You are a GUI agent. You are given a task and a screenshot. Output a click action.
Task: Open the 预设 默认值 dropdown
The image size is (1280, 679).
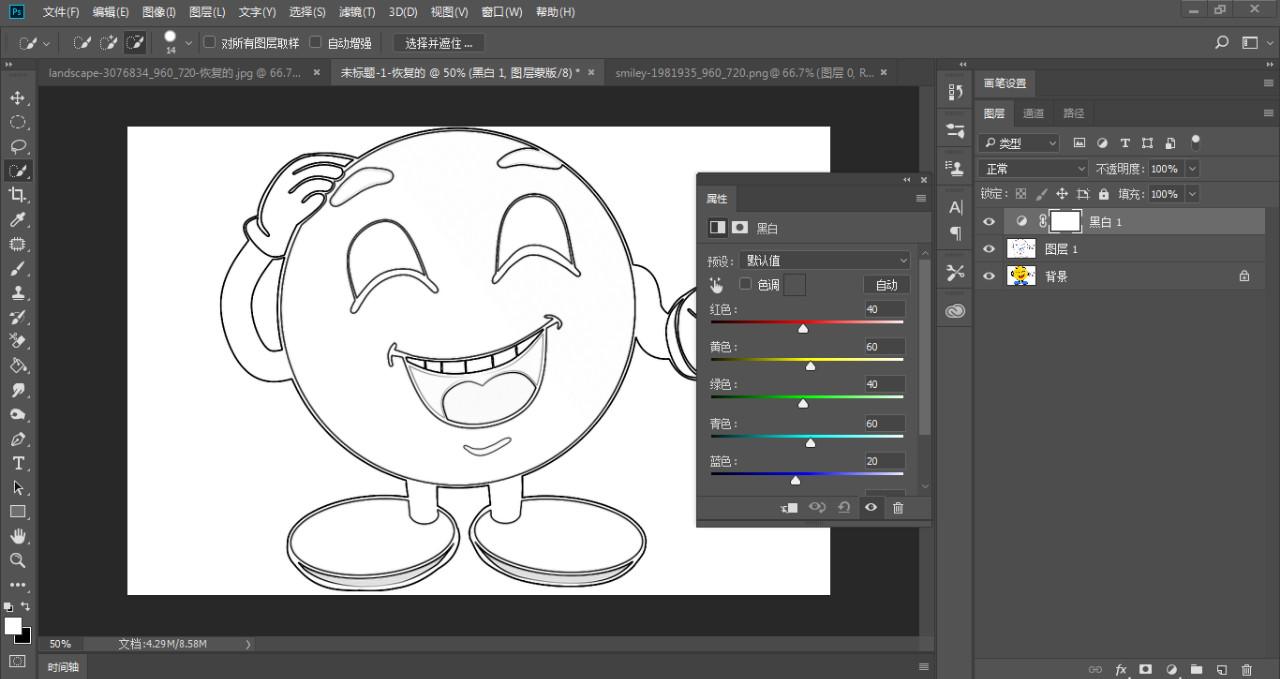click(825, 261)
